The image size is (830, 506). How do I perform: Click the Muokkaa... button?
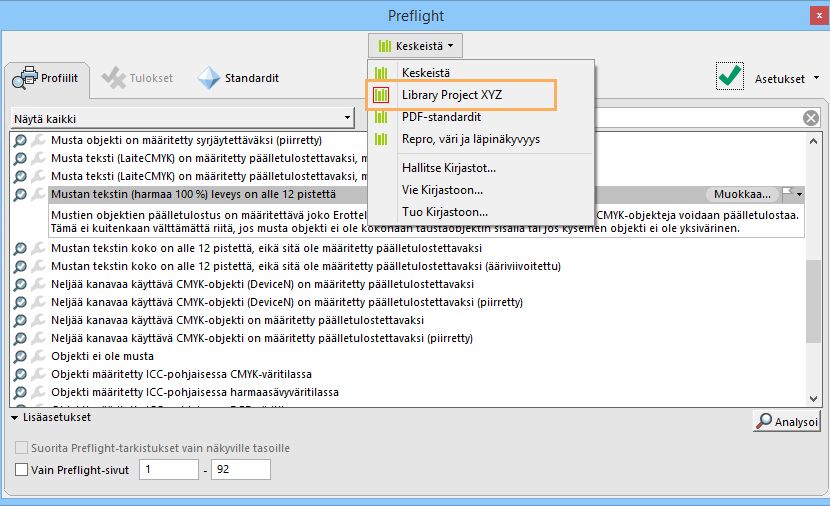click(742, 194)
